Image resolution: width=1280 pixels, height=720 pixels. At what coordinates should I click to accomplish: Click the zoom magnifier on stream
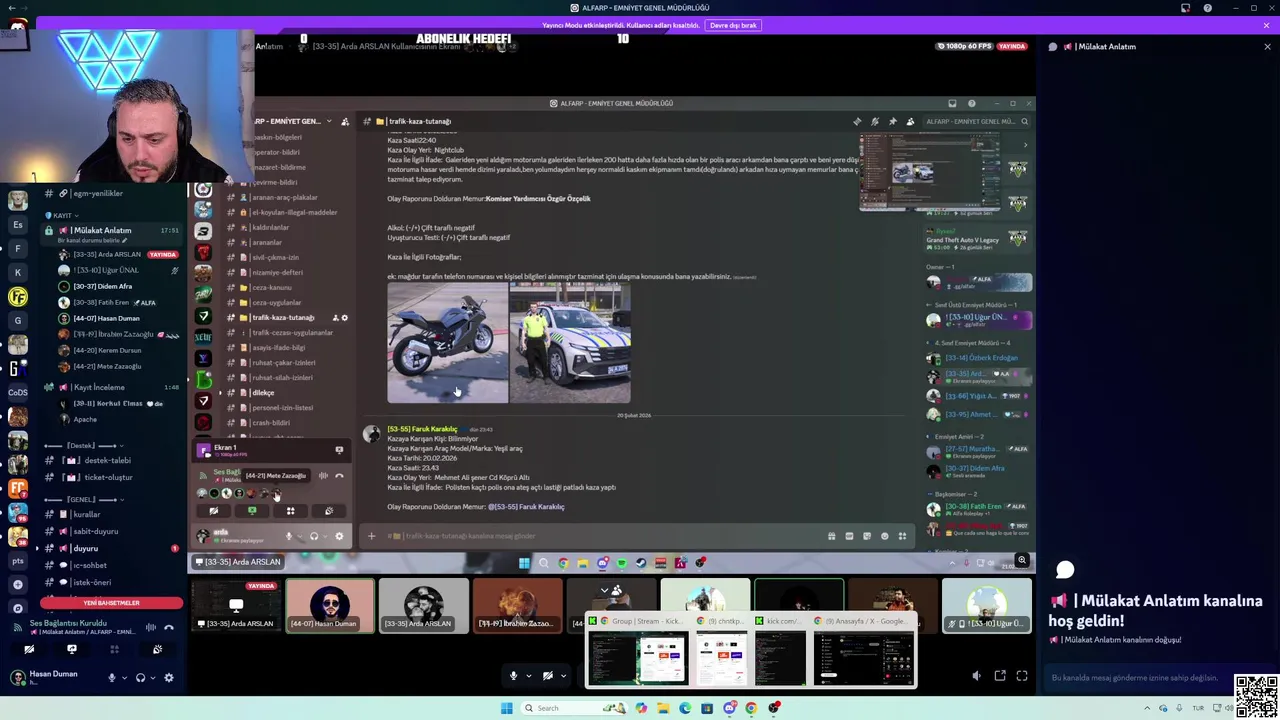tap(1021, 561)
